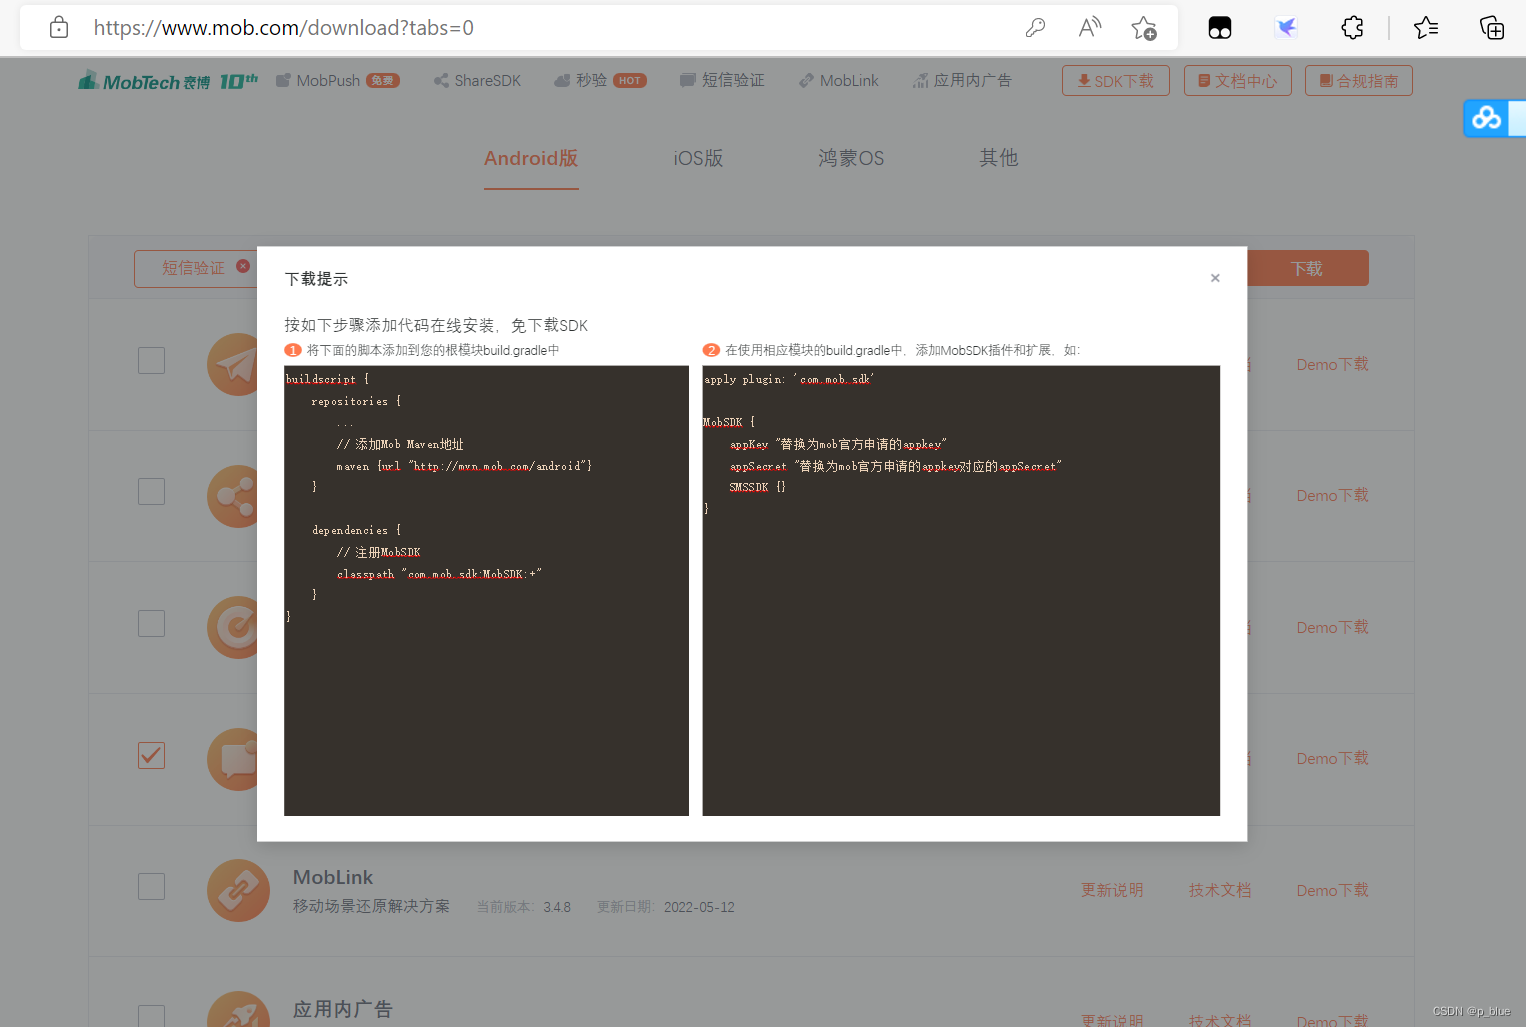This screenshot has width=1526, height=1027.
Task: Open the 应用内广告 nav item
Action: point(962,81)
